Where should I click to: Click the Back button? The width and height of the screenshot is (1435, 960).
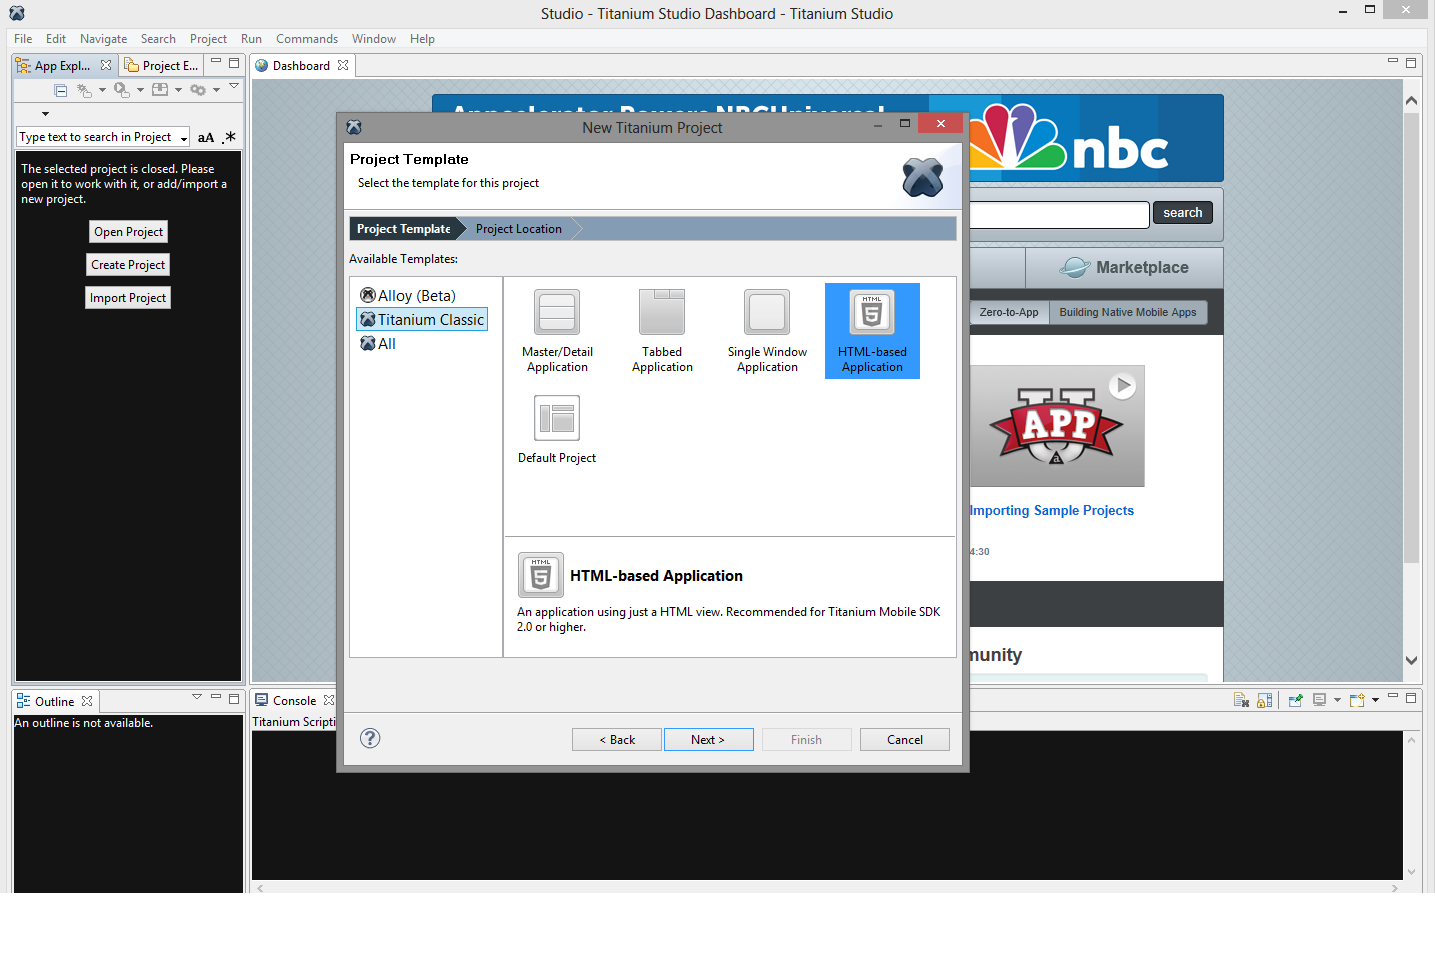pos(616,739)
